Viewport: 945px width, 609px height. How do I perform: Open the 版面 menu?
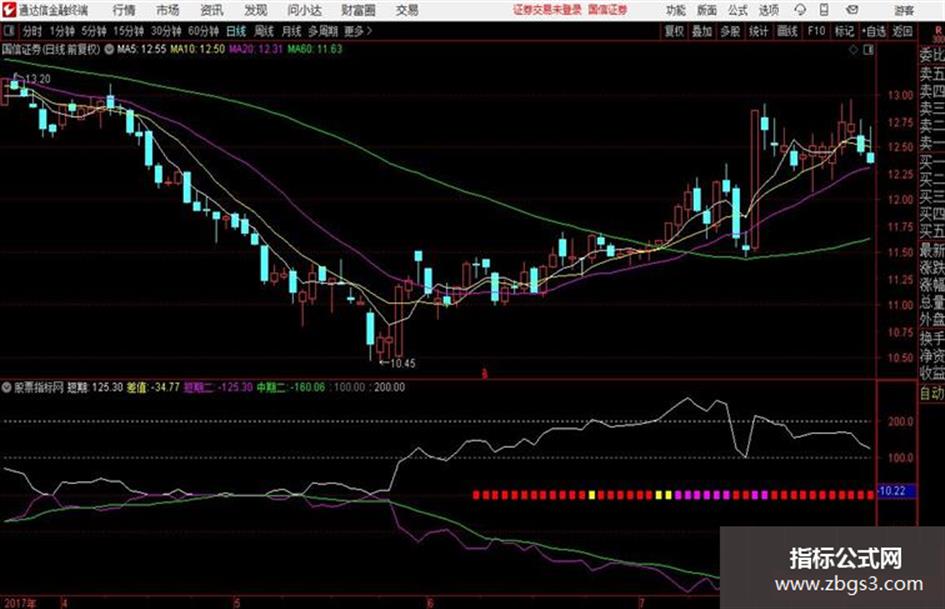point(706,10)
